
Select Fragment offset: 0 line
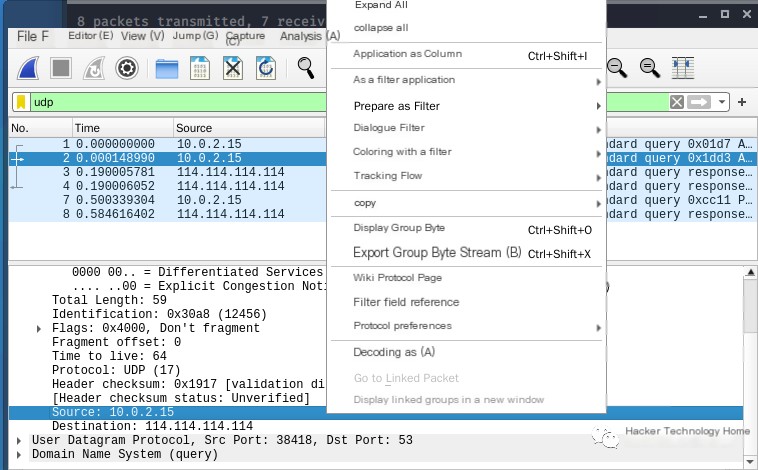[x=117, y=342]
